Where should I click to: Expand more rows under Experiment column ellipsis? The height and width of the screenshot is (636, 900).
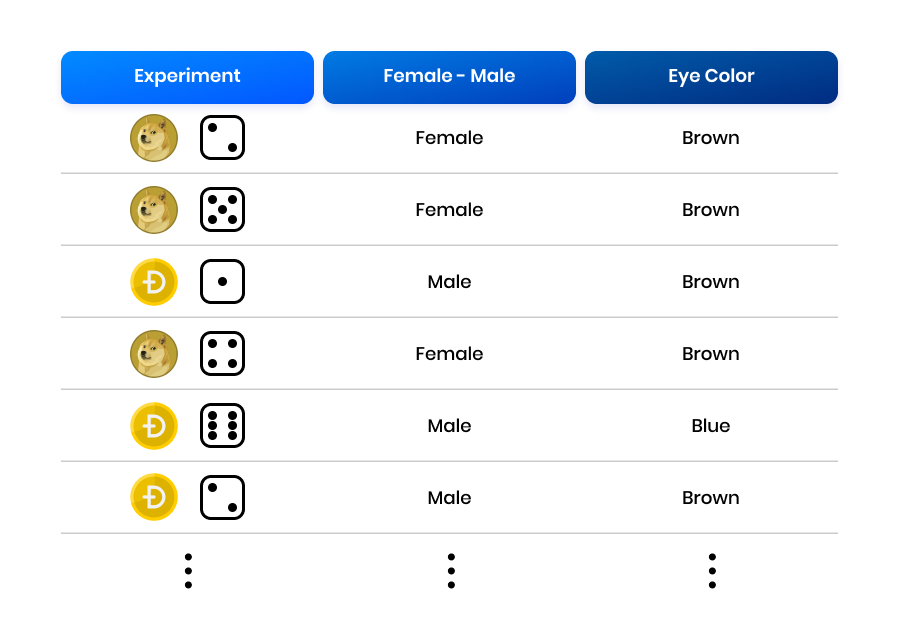coord(188,571)
